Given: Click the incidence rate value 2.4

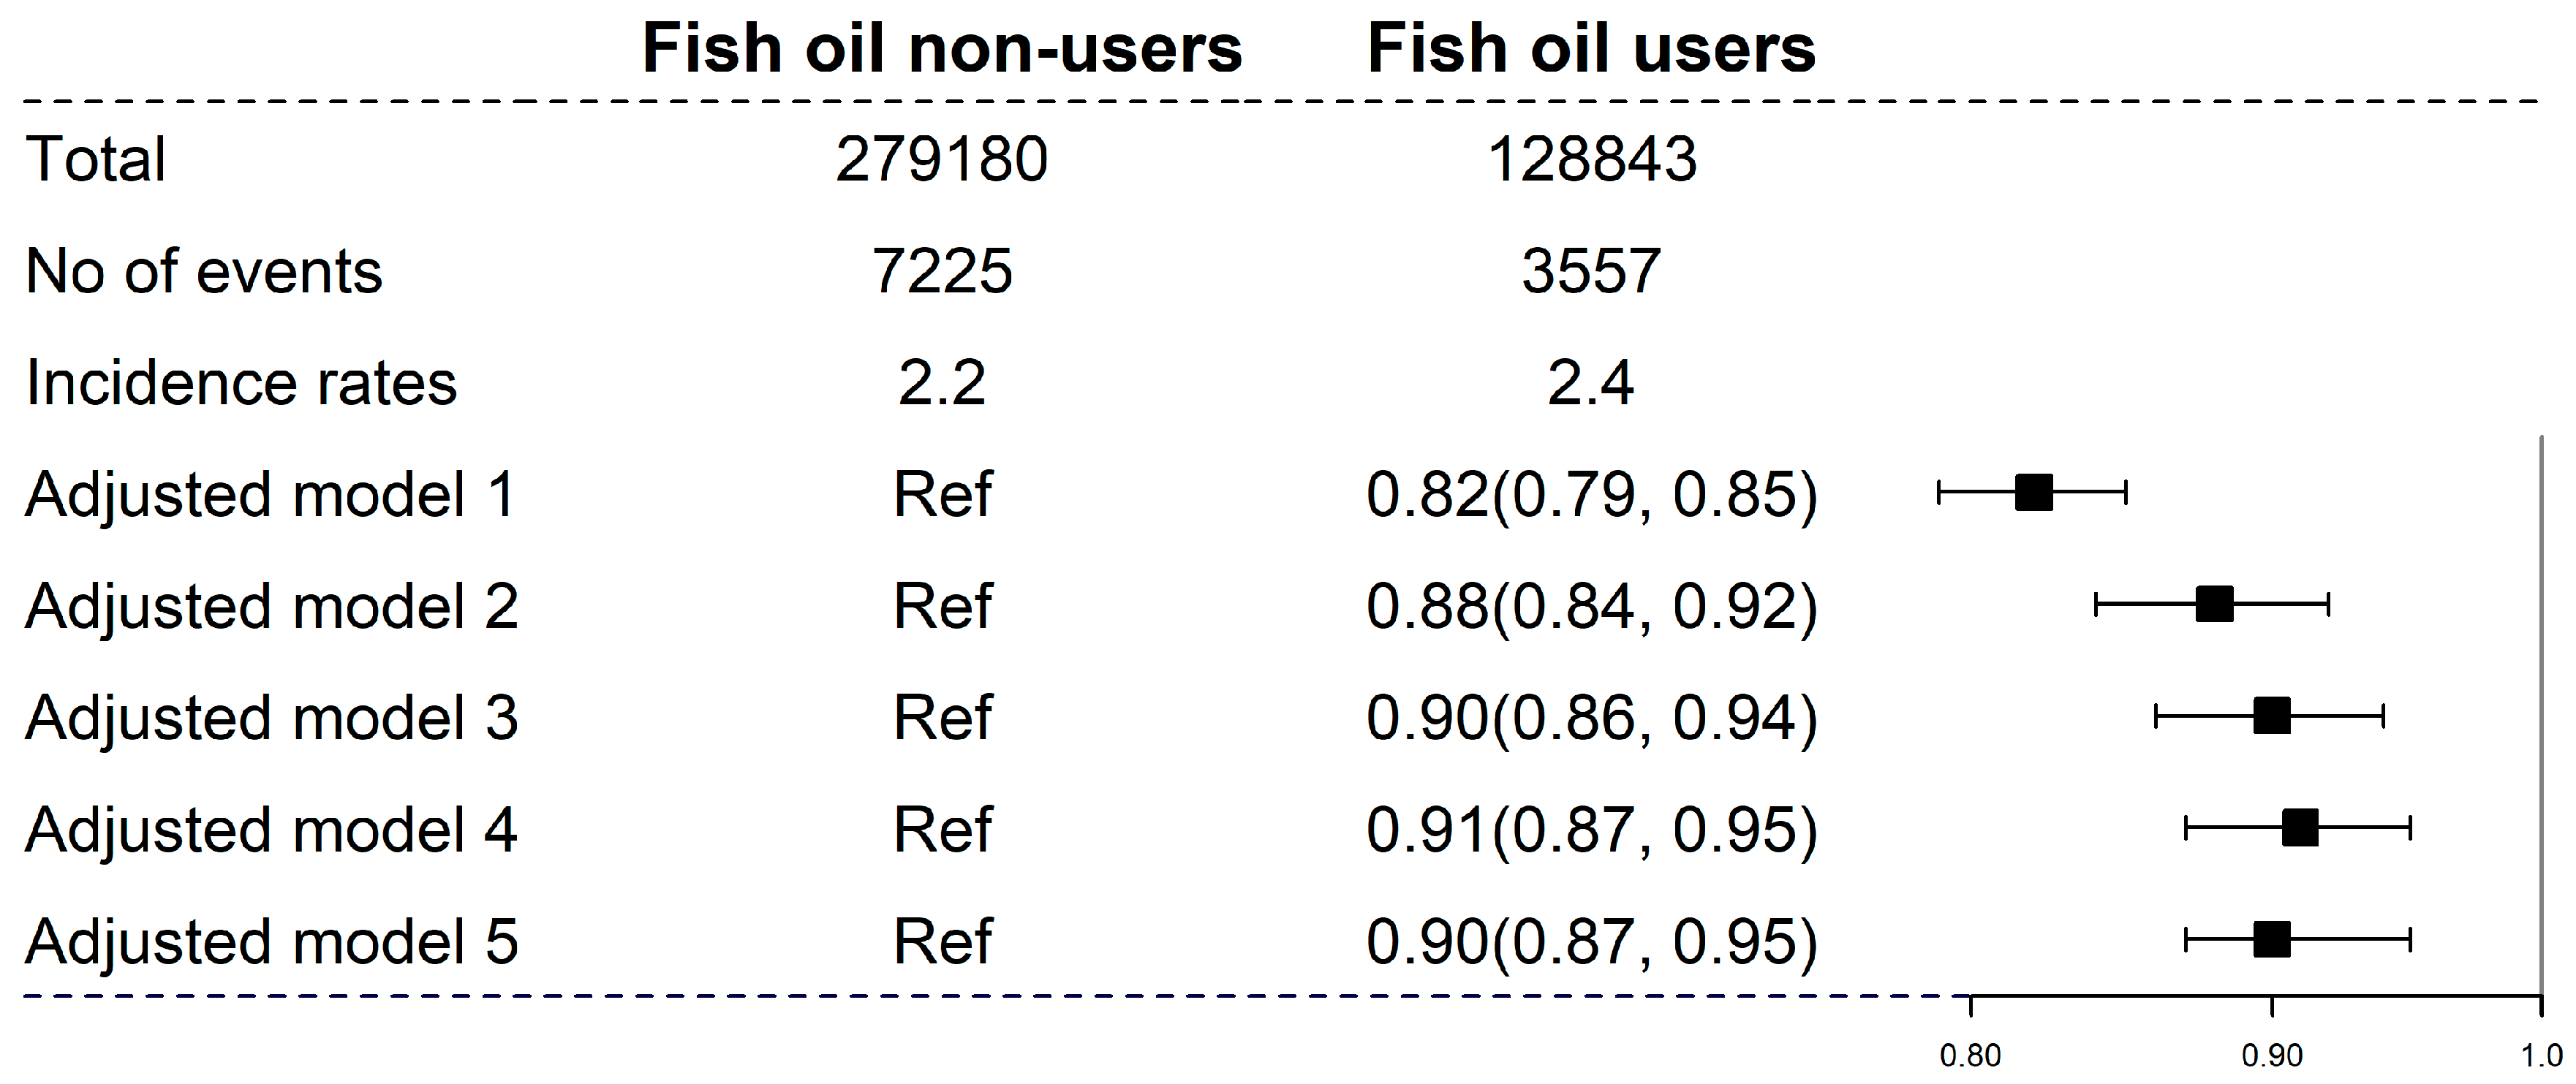Looking at the screenshot, I should coord(1591,383).
